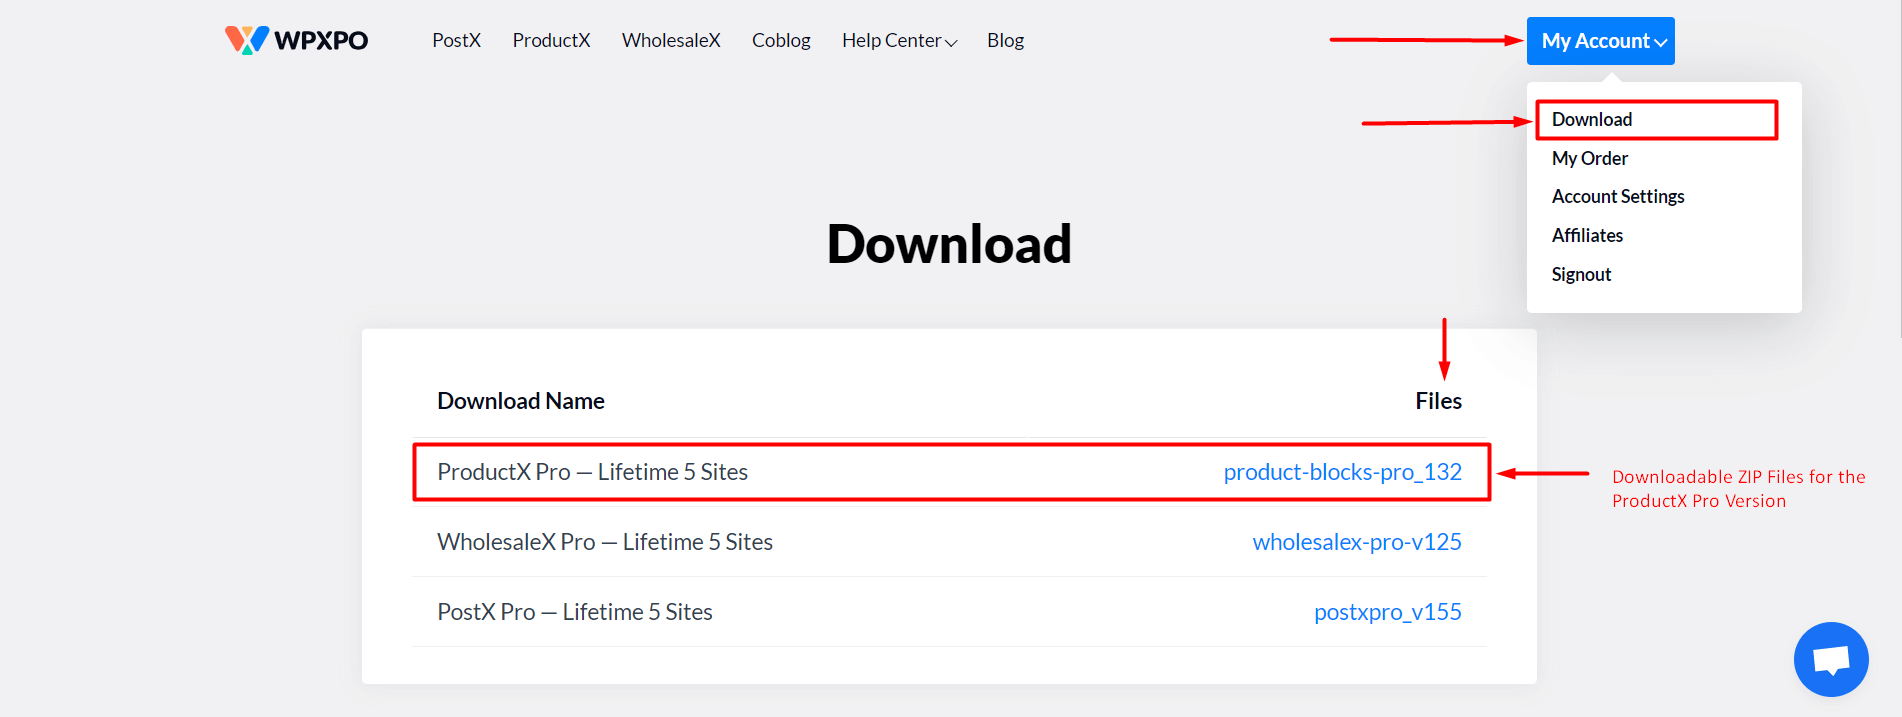Open the live chat bubble

click(1831, 660)
